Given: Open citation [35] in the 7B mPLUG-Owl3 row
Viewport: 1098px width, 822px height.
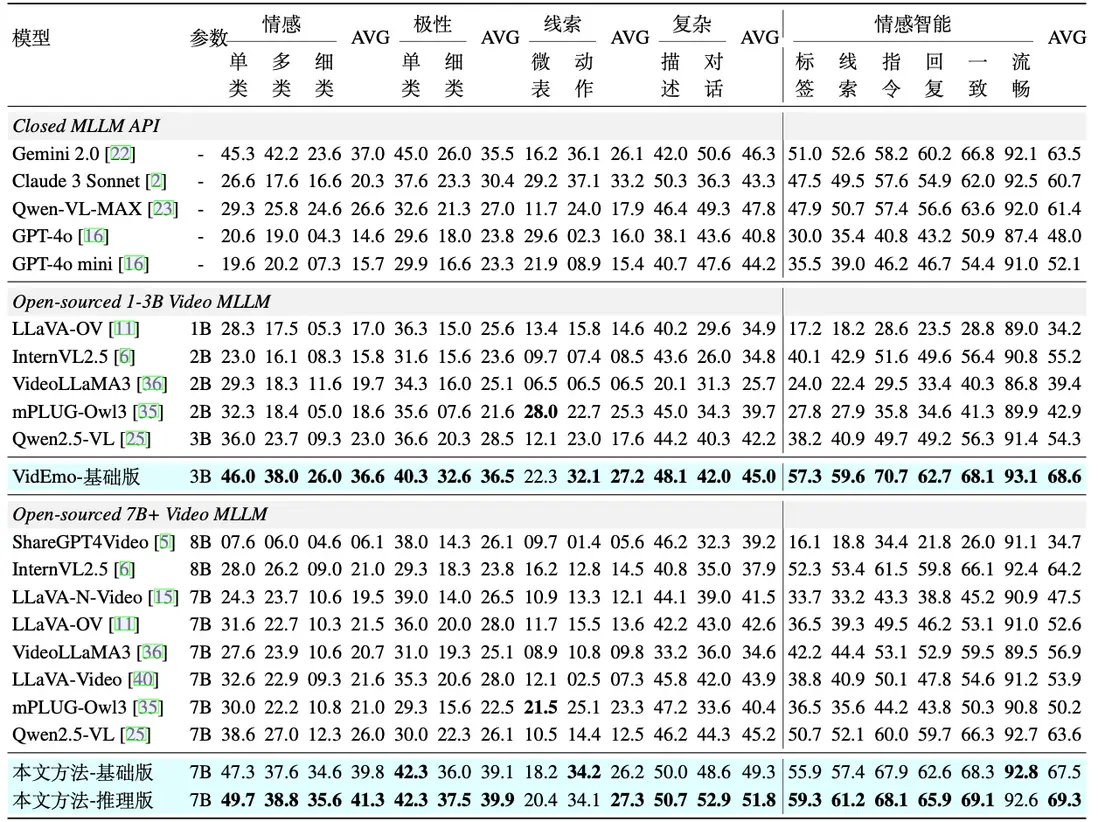Looking at the screenshot, I should (148, 707).
